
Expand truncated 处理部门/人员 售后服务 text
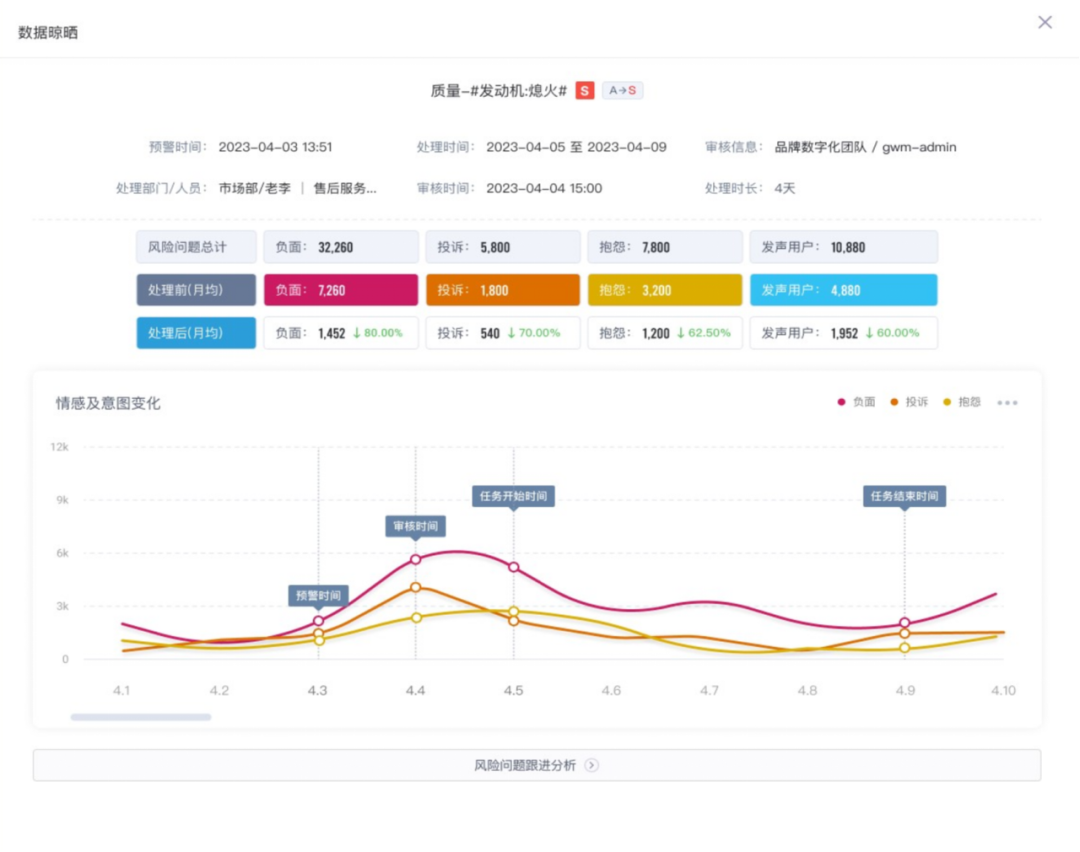tap(345, 188)
